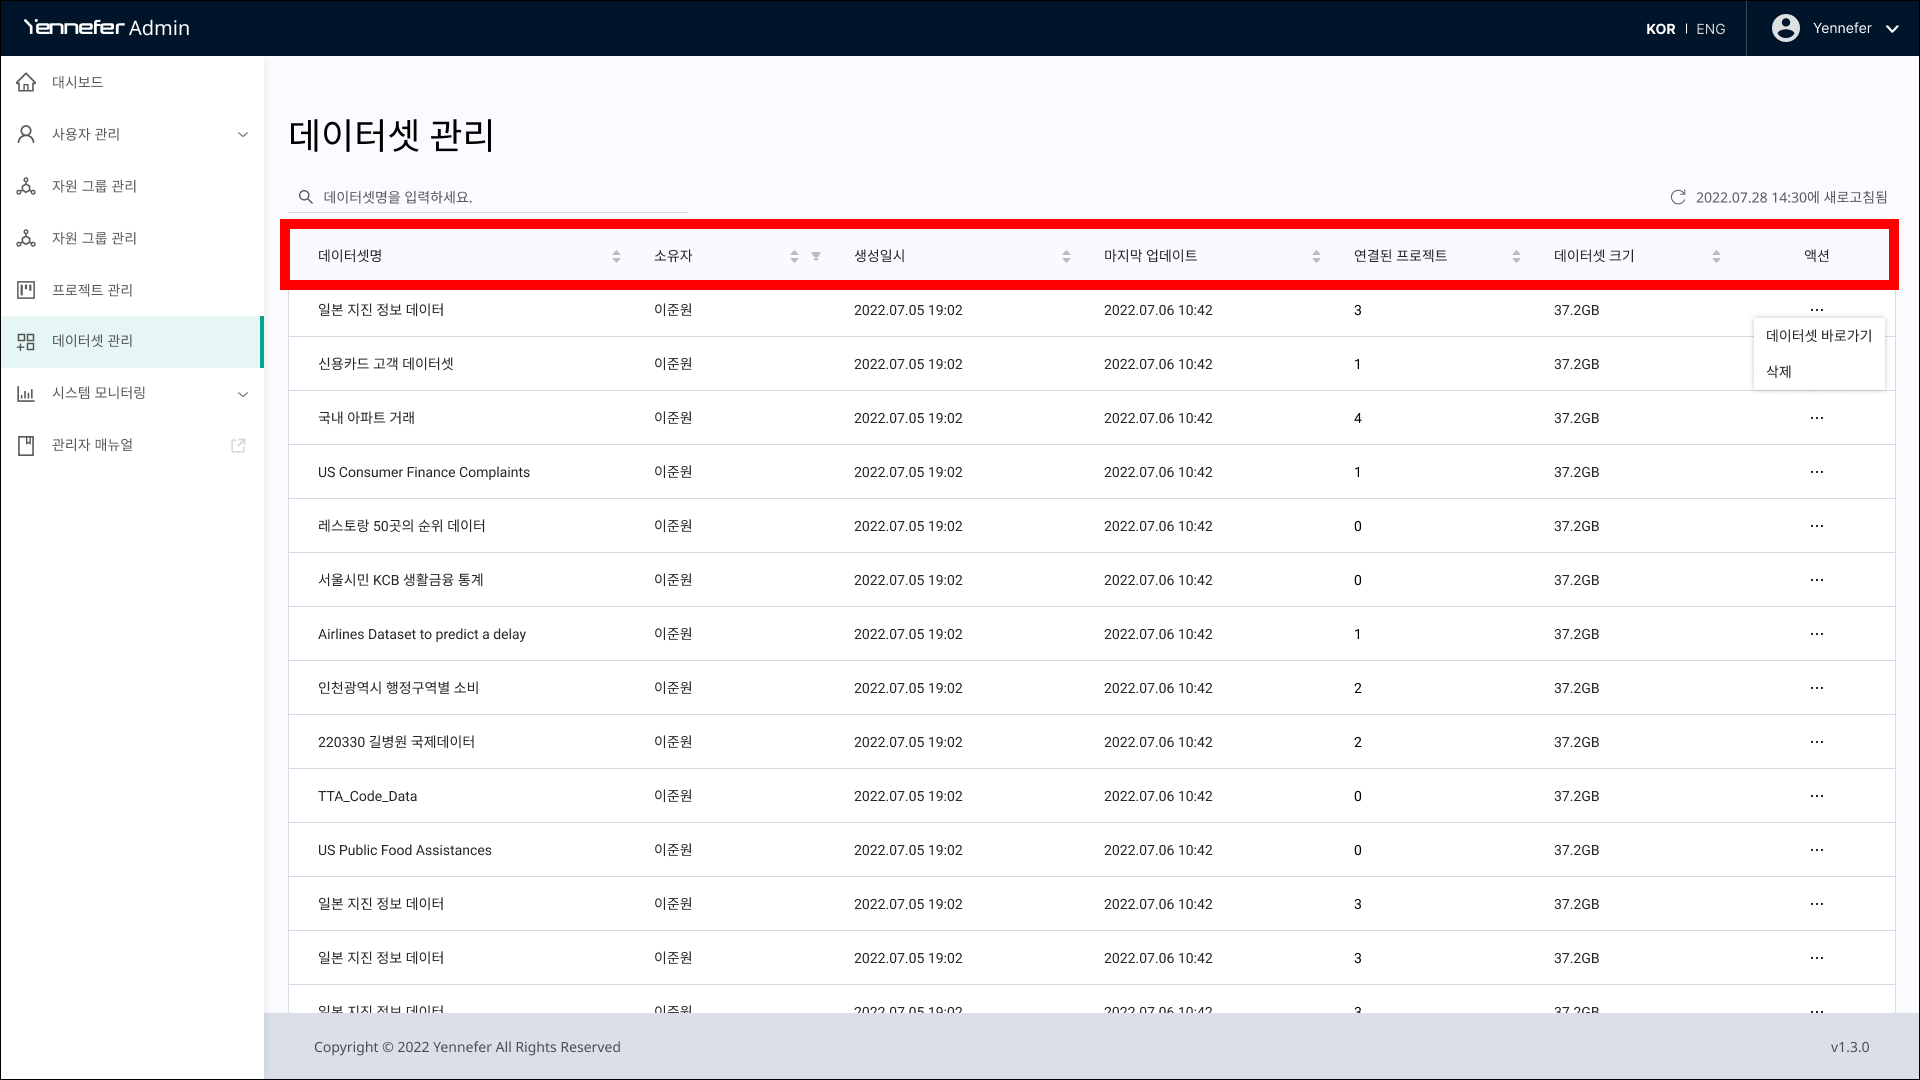Open the admin manual external link icon
Screen dimensions: 1920x1080
238,445
